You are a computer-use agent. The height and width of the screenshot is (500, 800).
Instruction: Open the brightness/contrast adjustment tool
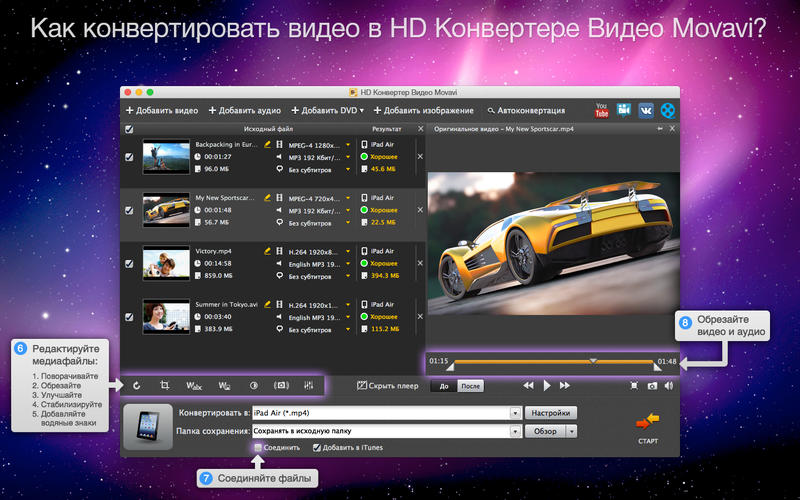point(254,386)
